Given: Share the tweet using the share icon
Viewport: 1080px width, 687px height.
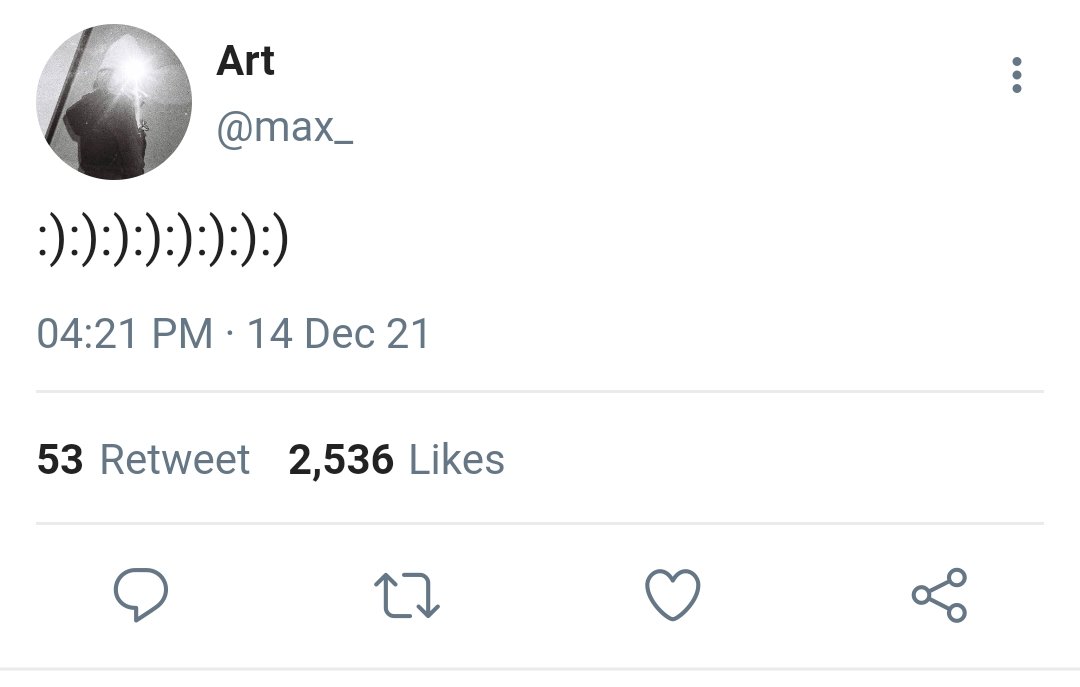Looking at the screenshot, I should pyautogui.click(x=939, y=595).
